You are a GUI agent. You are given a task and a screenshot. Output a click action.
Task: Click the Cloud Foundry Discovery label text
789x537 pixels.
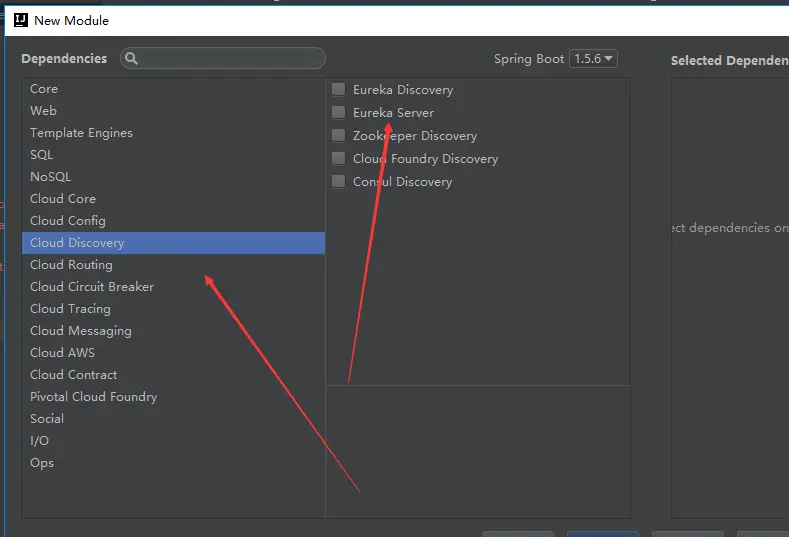(426, 159)
